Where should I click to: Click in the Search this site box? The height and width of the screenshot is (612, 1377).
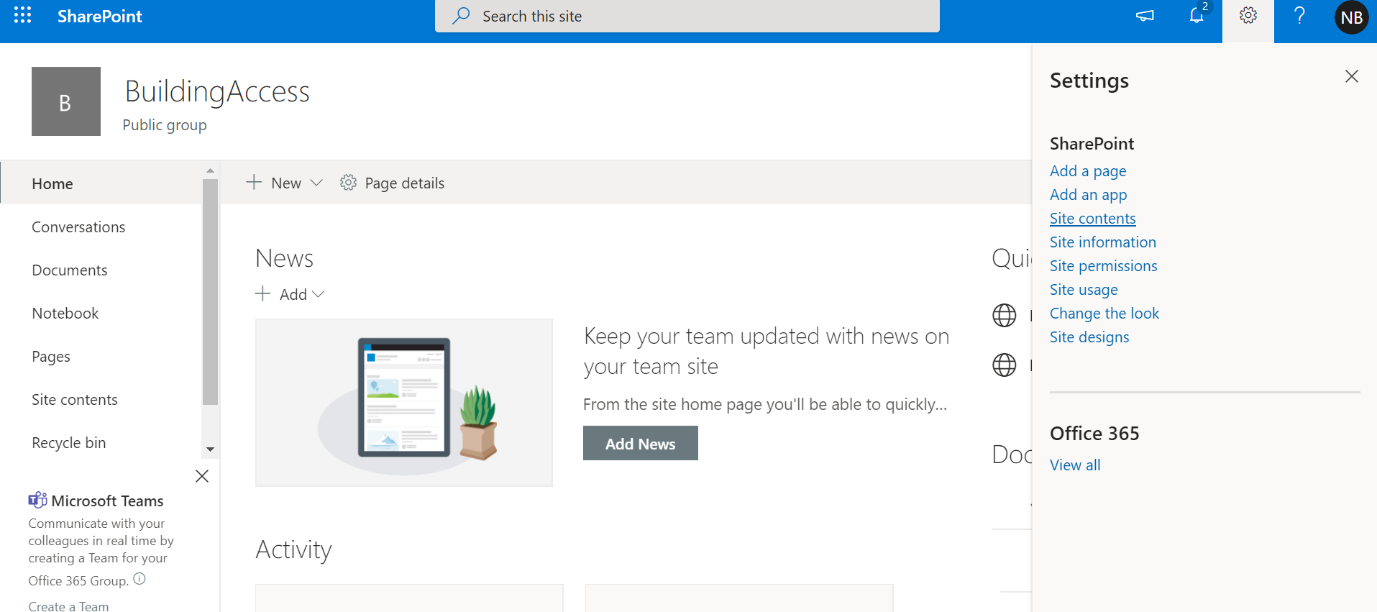tap(687, 16)
